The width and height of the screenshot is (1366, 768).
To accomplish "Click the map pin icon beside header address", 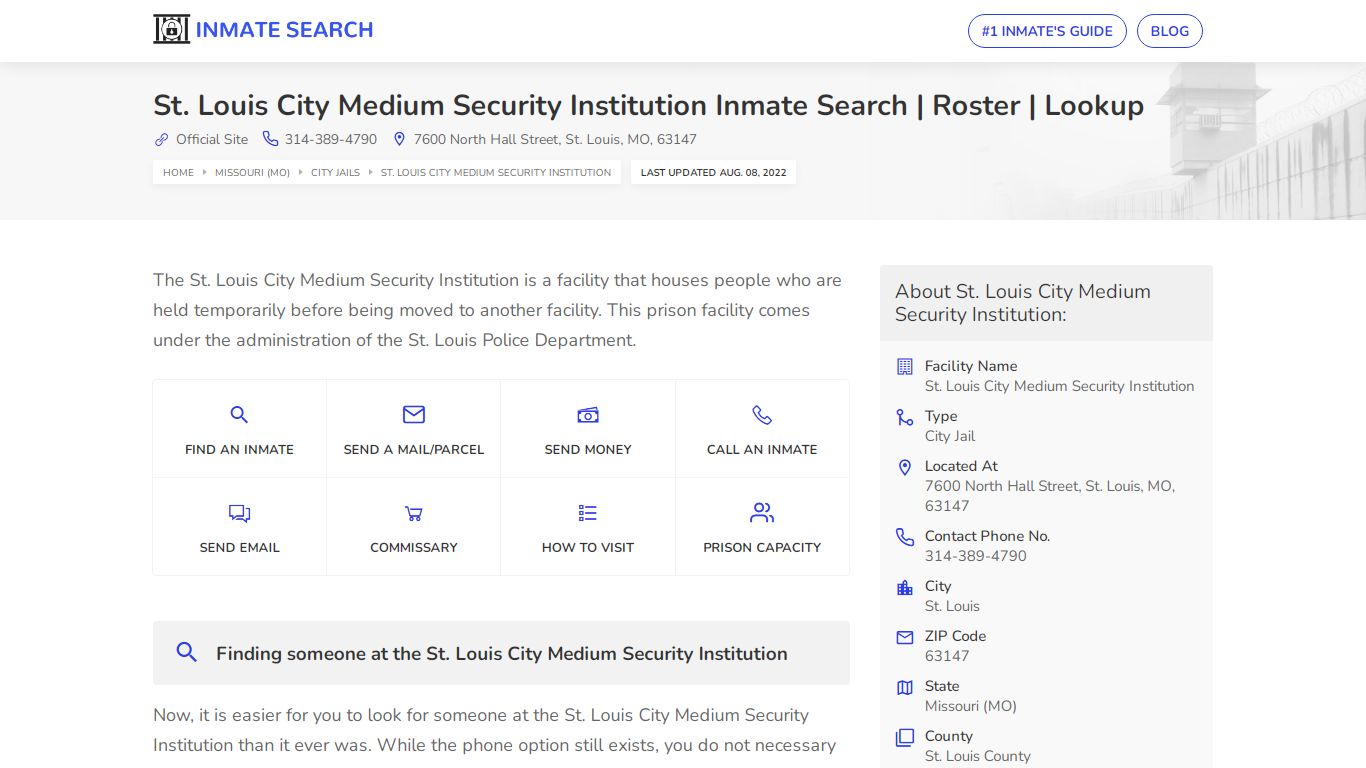I will 399,139.
